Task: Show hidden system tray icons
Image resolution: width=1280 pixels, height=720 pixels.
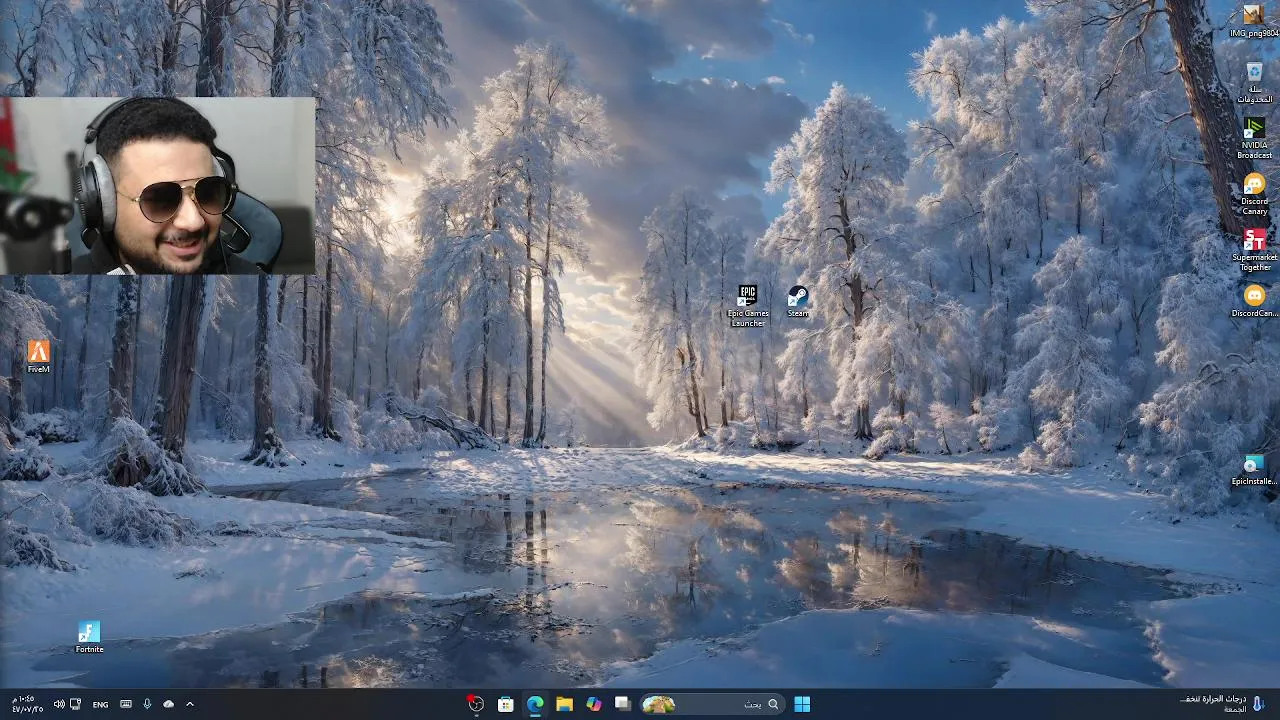Action: [x=189, y=704]
